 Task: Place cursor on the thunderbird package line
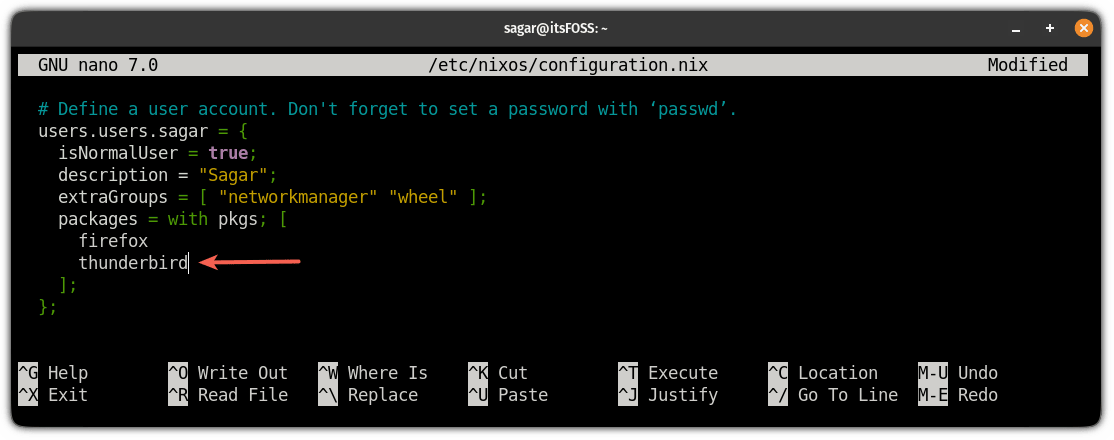133,263
